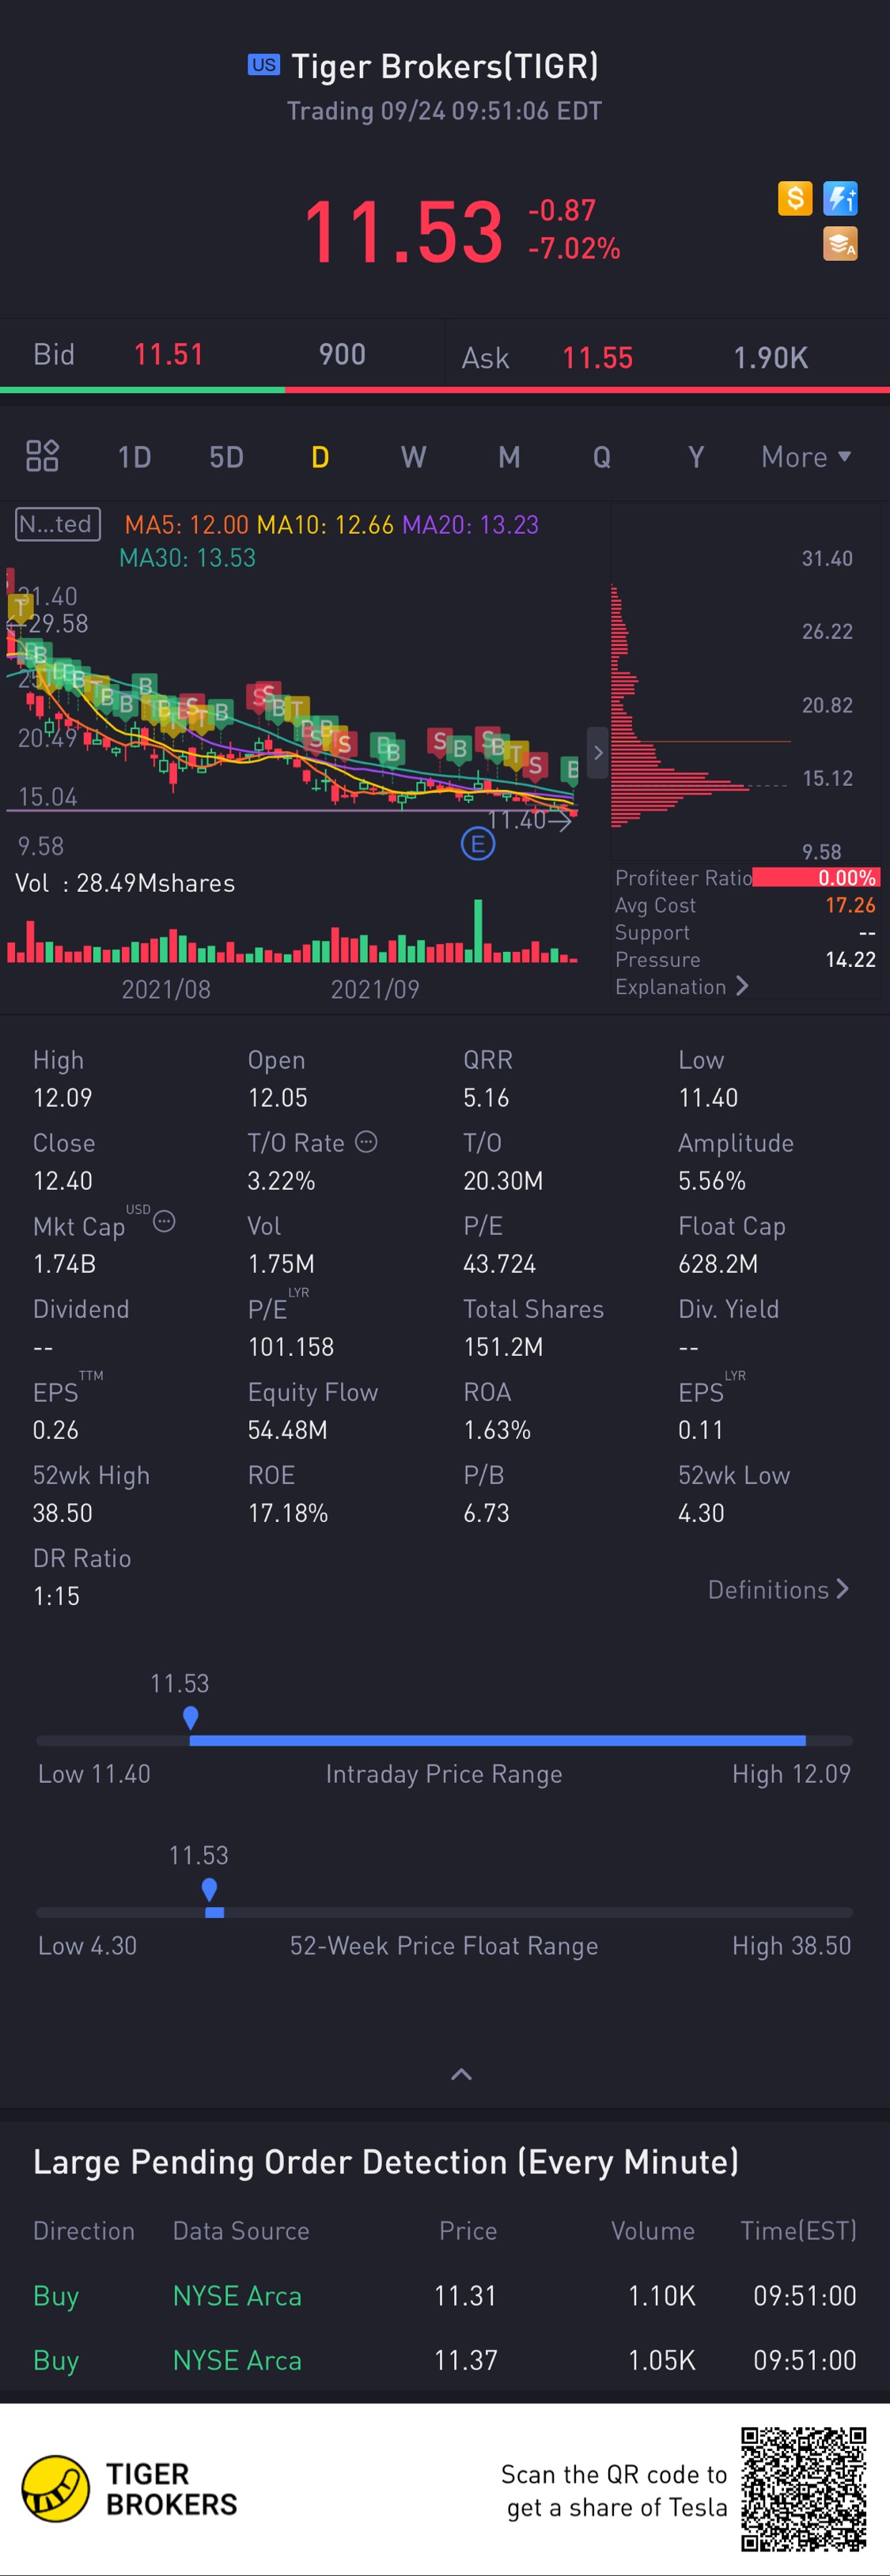Select the weekly W chart tab
This screenshot has width=890, height=2576.
[413, 457]
